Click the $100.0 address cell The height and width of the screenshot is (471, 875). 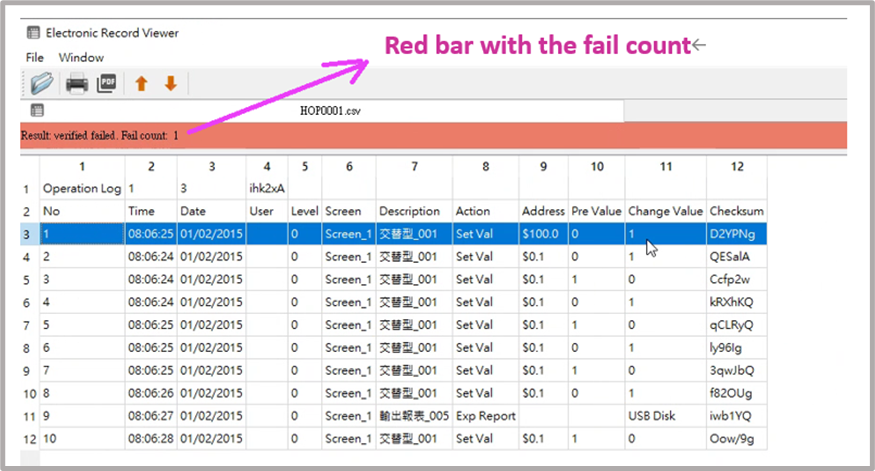coord(541,234)
